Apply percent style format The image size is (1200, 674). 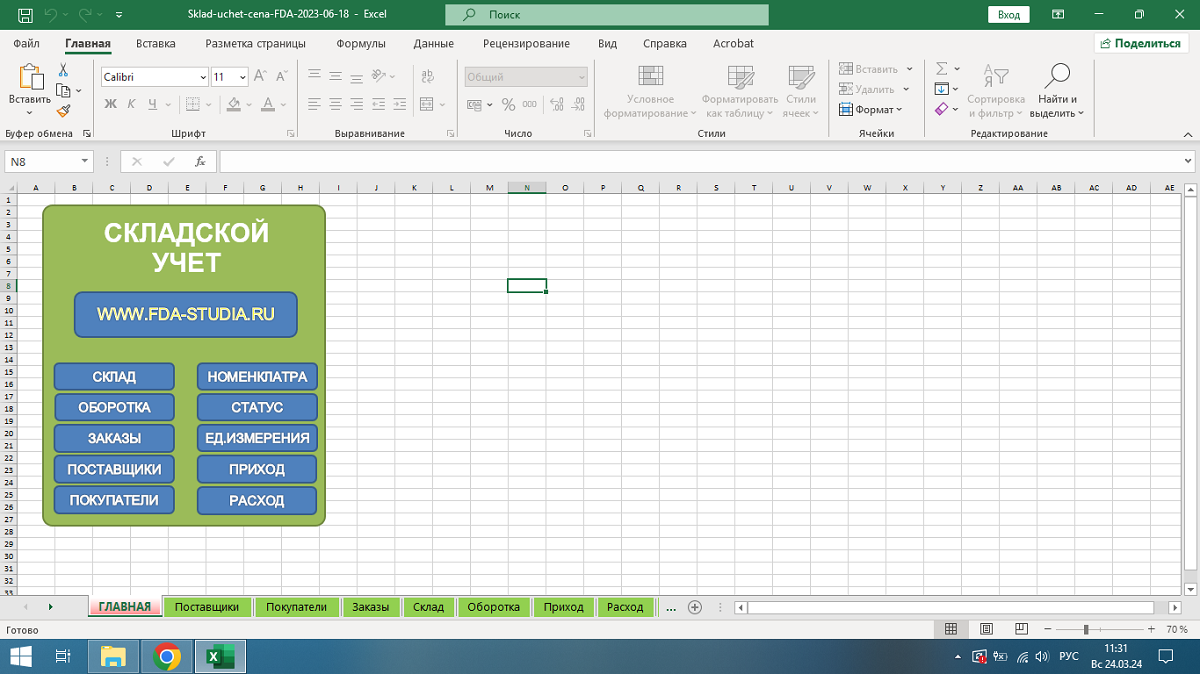508,104
